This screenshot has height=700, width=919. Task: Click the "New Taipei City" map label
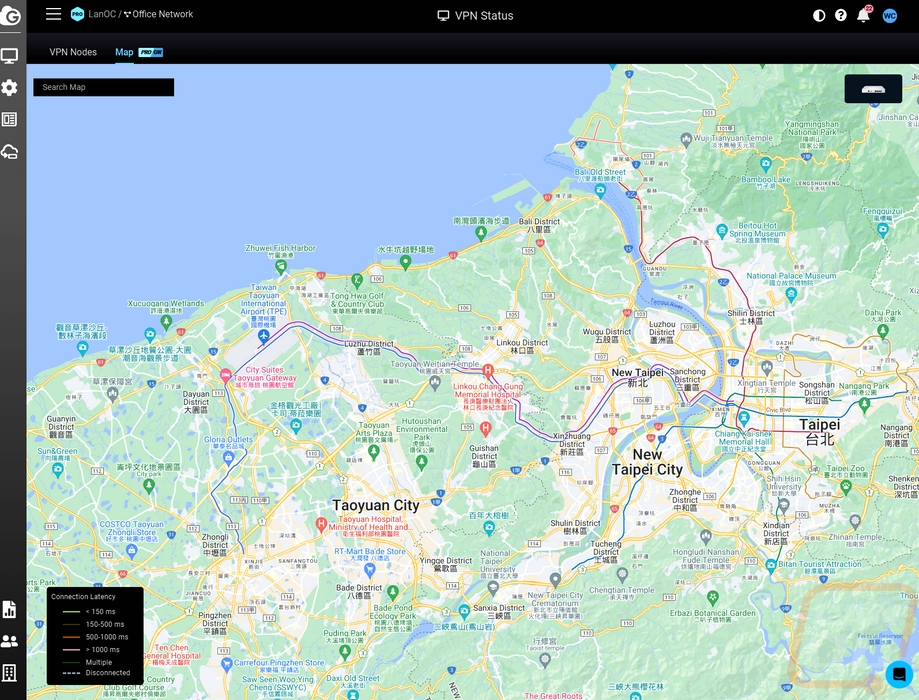point(647,462)
